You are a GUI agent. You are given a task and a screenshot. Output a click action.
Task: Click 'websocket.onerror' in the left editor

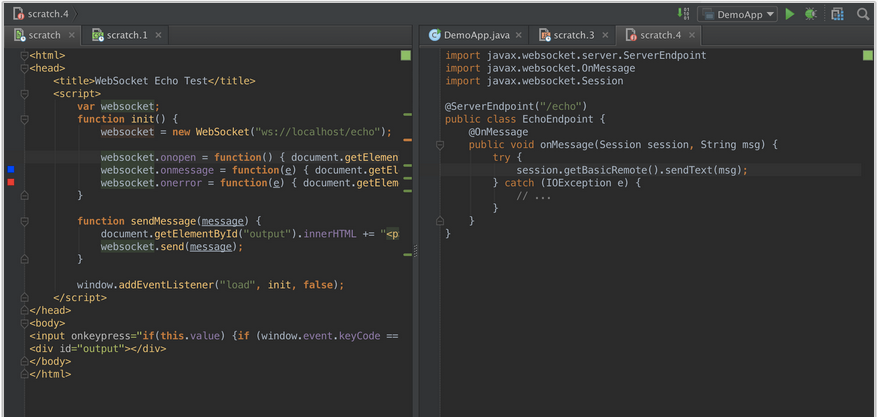151,183
